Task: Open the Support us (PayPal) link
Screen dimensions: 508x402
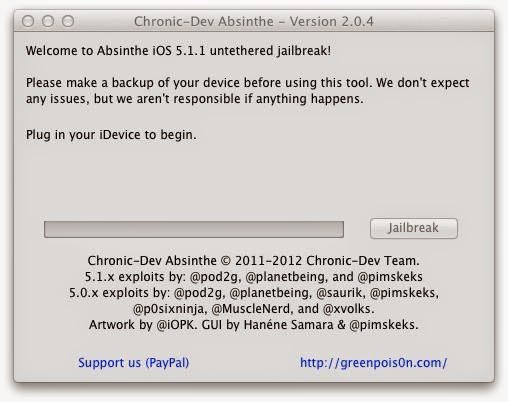Action: tap(133, 363)
